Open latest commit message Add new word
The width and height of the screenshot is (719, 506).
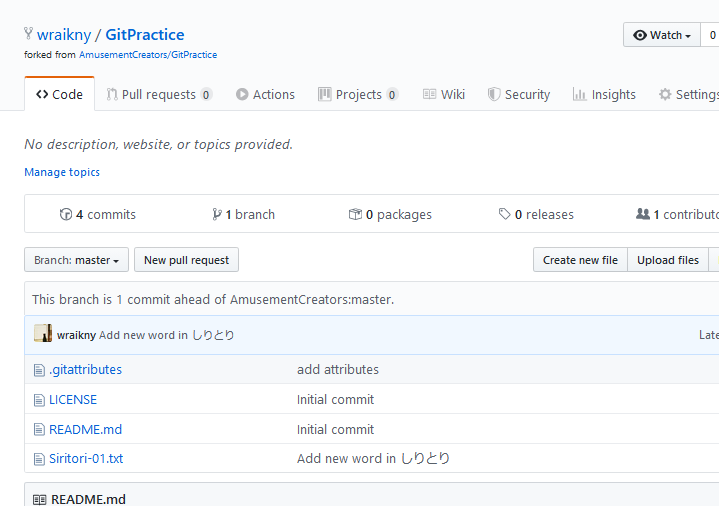point(166,335)
